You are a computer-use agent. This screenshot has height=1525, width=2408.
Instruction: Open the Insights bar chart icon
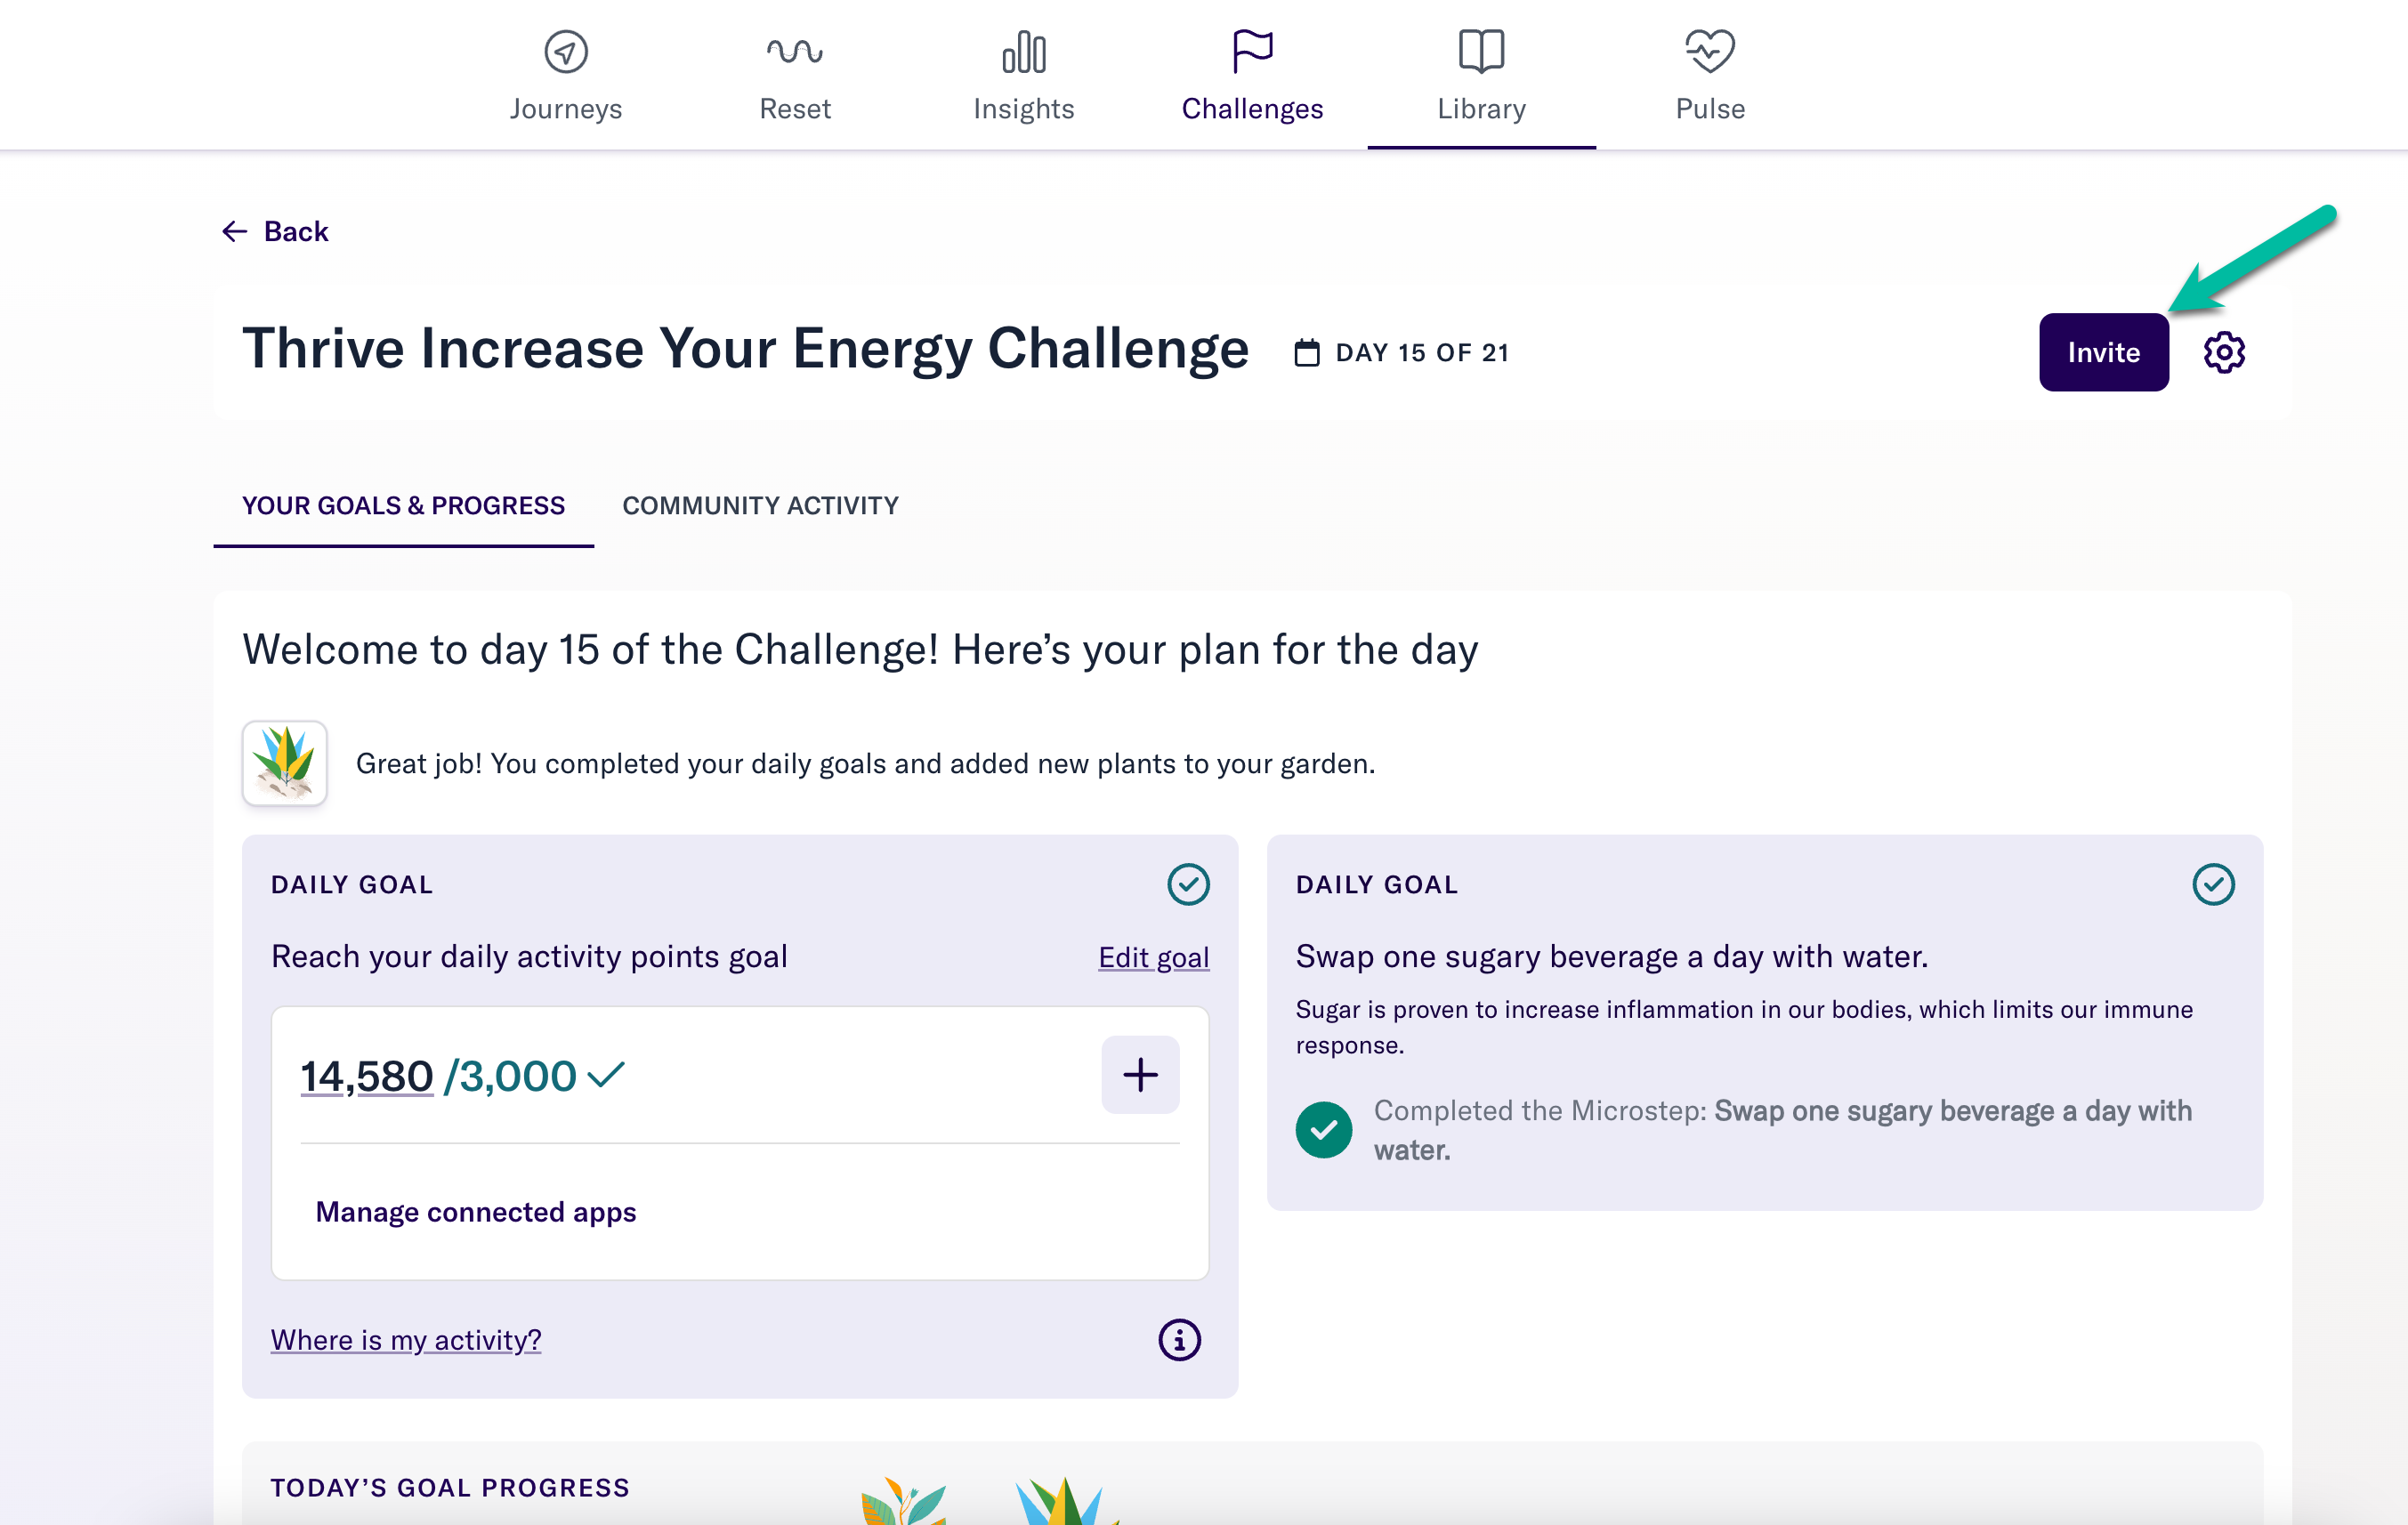(1023, 52)
